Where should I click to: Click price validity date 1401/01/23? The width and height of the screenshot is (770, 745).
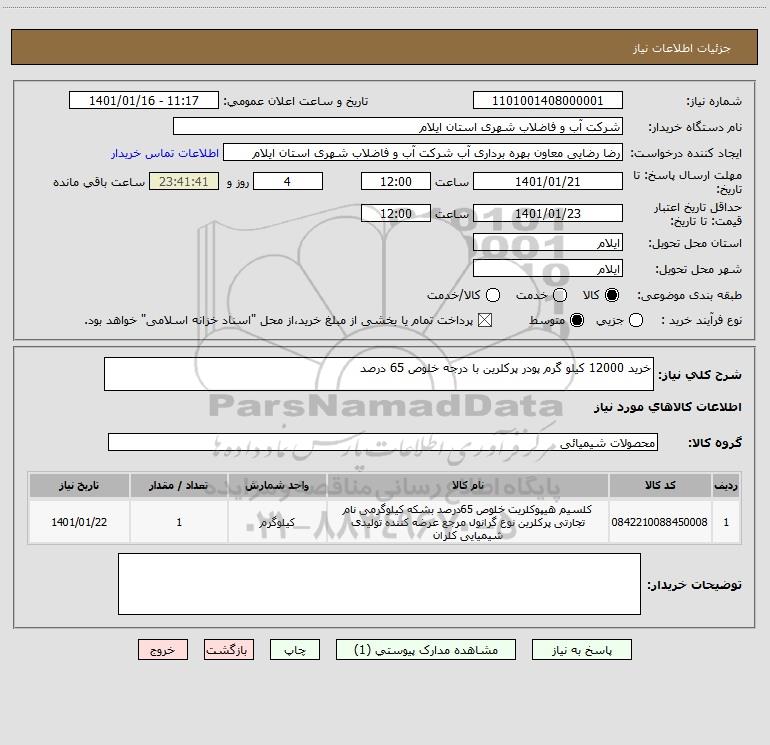click(548, 214)
